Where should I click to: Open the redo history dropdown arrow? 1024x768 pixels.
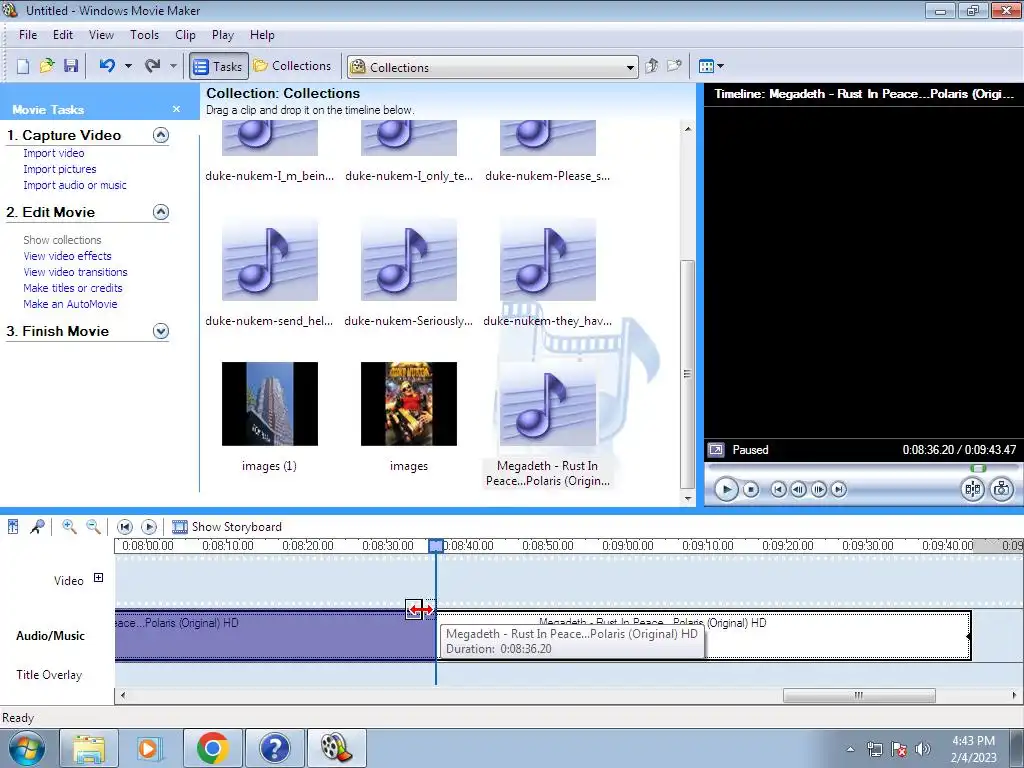[x=173, y=66]
